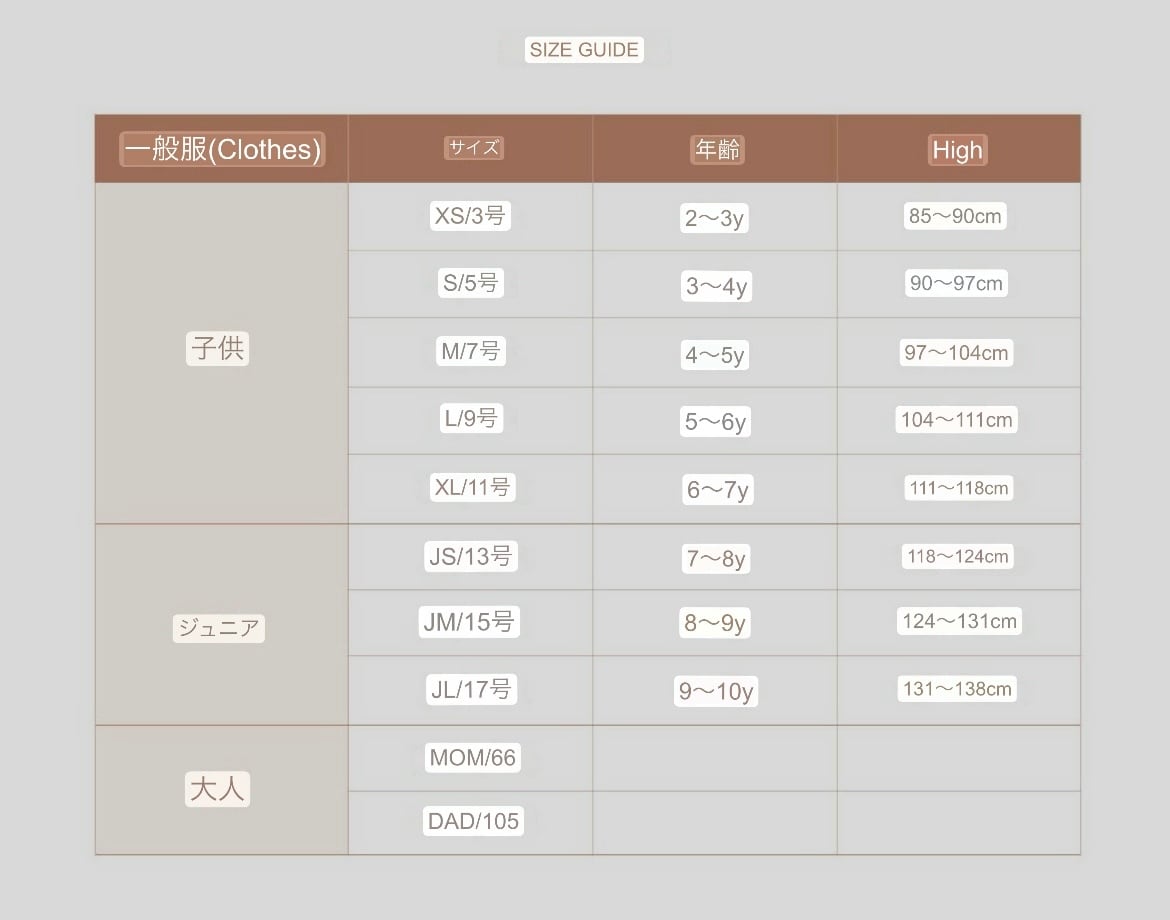Click the ジュニア category label
The image size is (1170, 920).
tap(218, 628)
